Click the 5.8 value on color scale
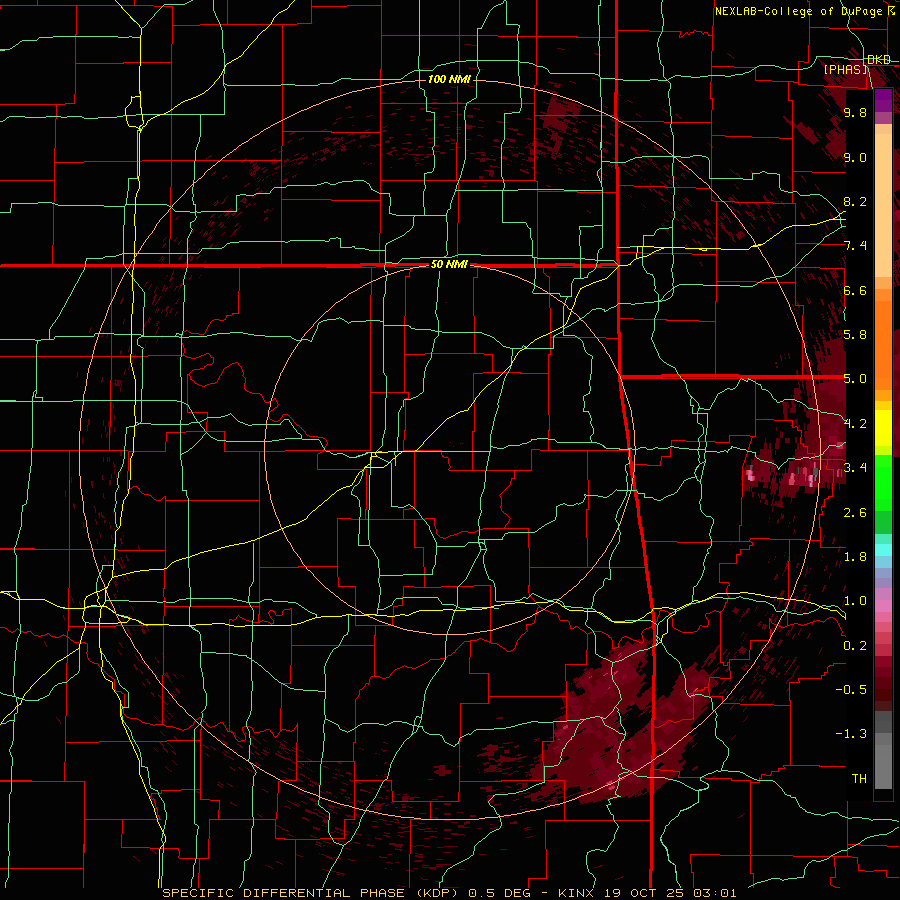The height and width of the screenshot is (900, 900). pyautogui.click(x=855, y=334)
